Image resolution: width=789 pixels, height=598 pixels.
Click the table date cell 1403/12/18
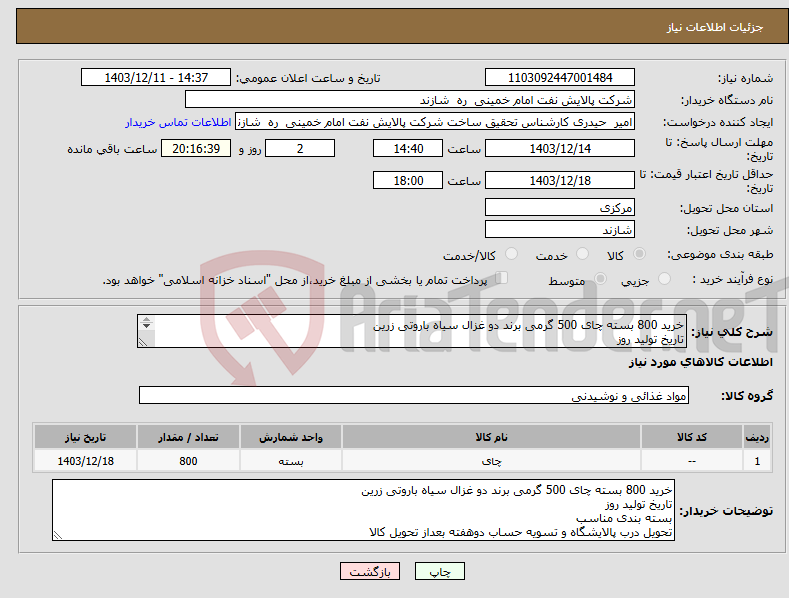(x=86, y=461)
